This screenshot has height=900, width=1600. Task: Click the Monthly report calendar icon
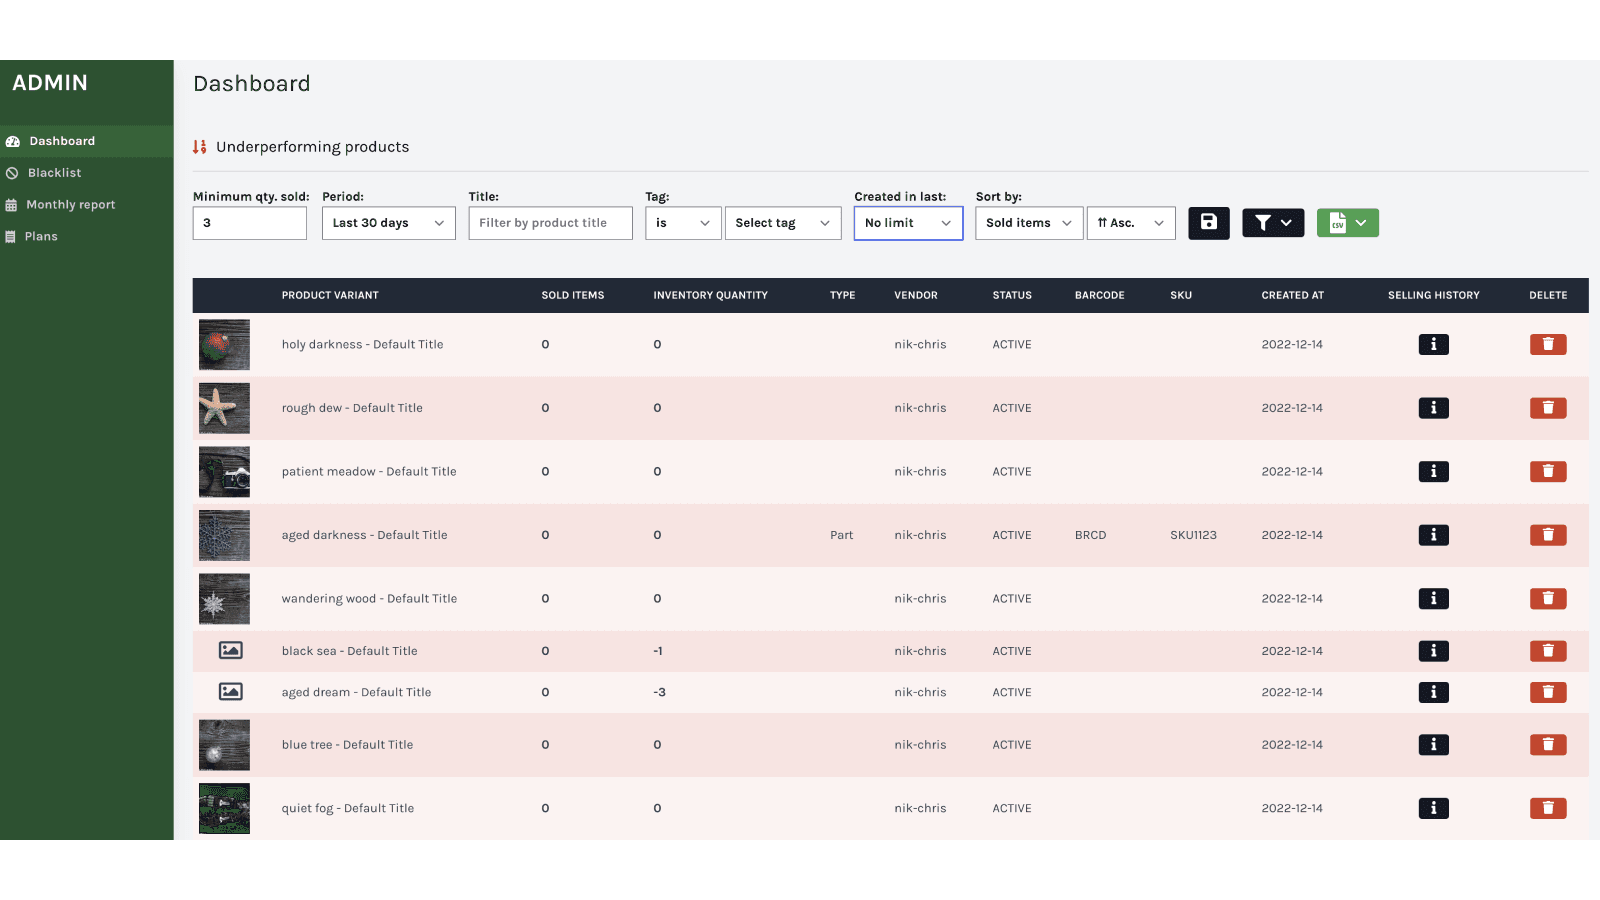click(x=13, y=204)
